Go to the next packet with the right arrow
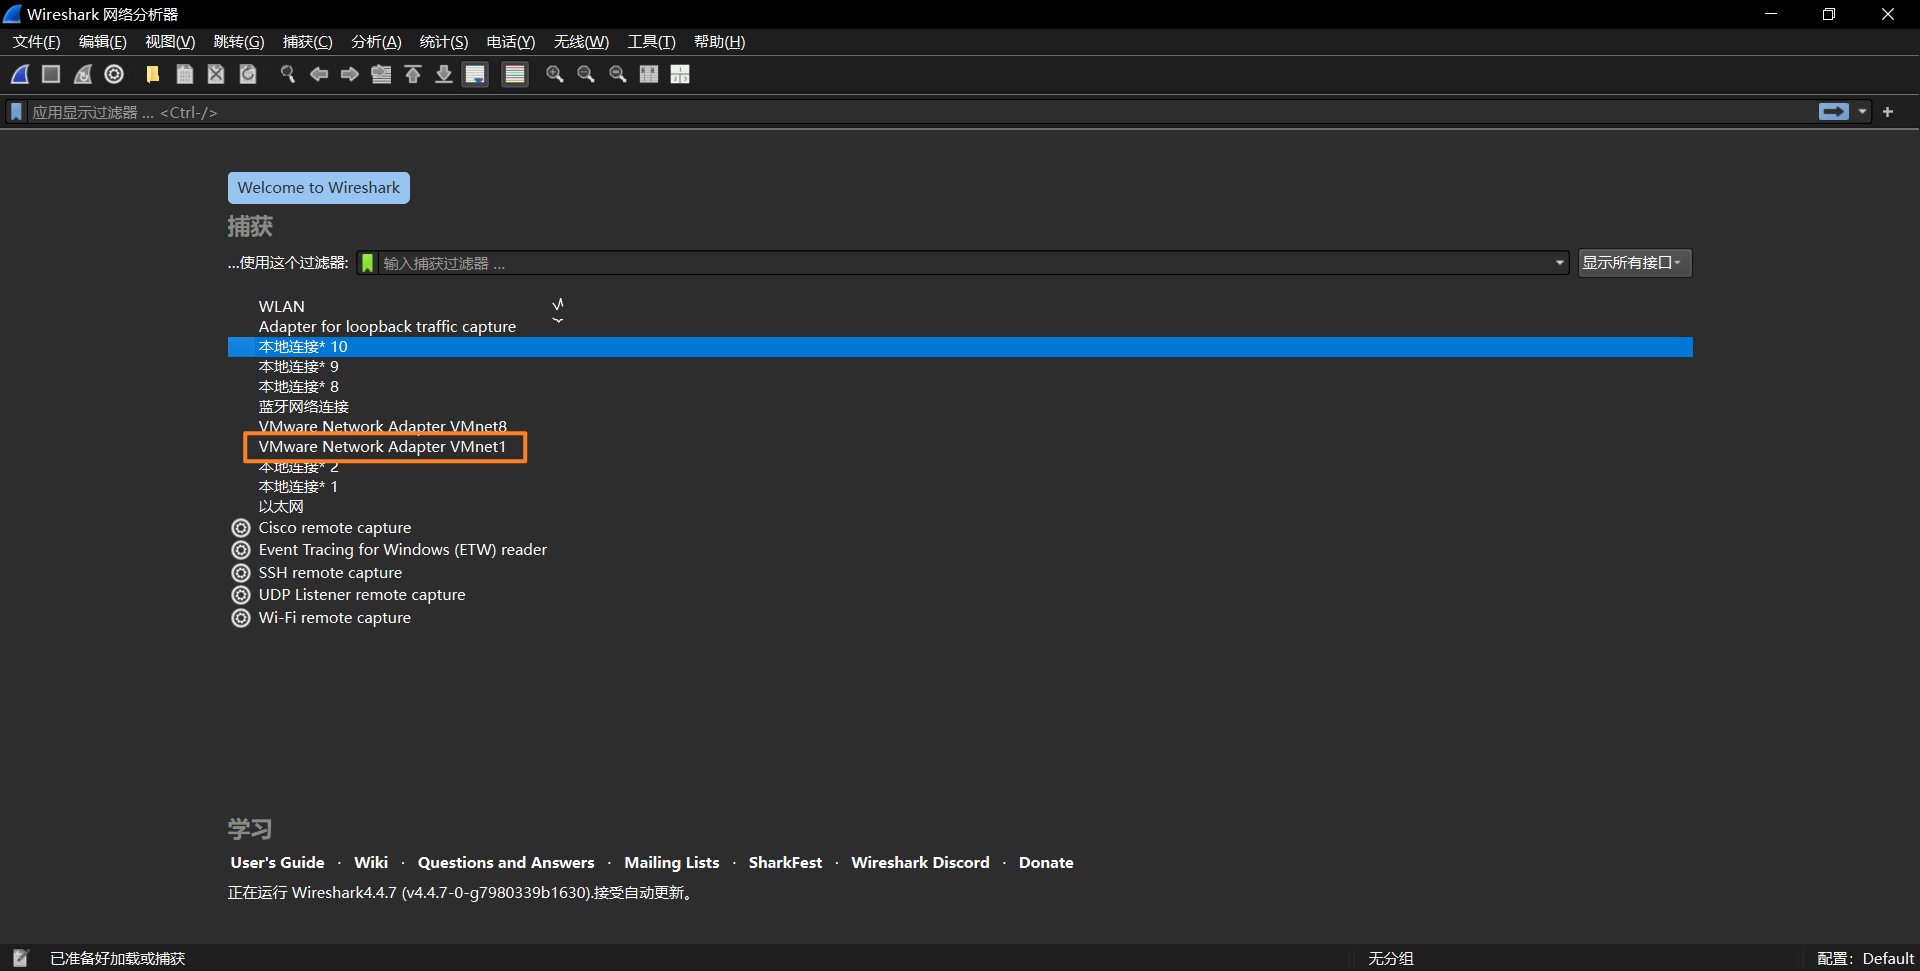 click(x=350, y=74)
